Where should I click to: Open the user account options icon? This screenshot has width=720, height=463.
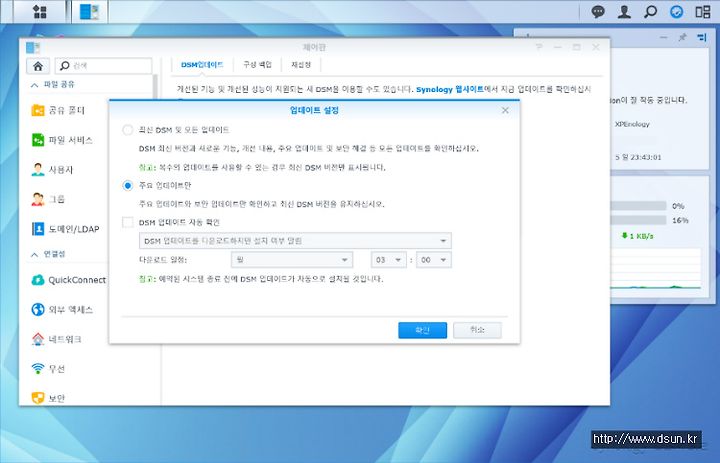pos(624,11)
